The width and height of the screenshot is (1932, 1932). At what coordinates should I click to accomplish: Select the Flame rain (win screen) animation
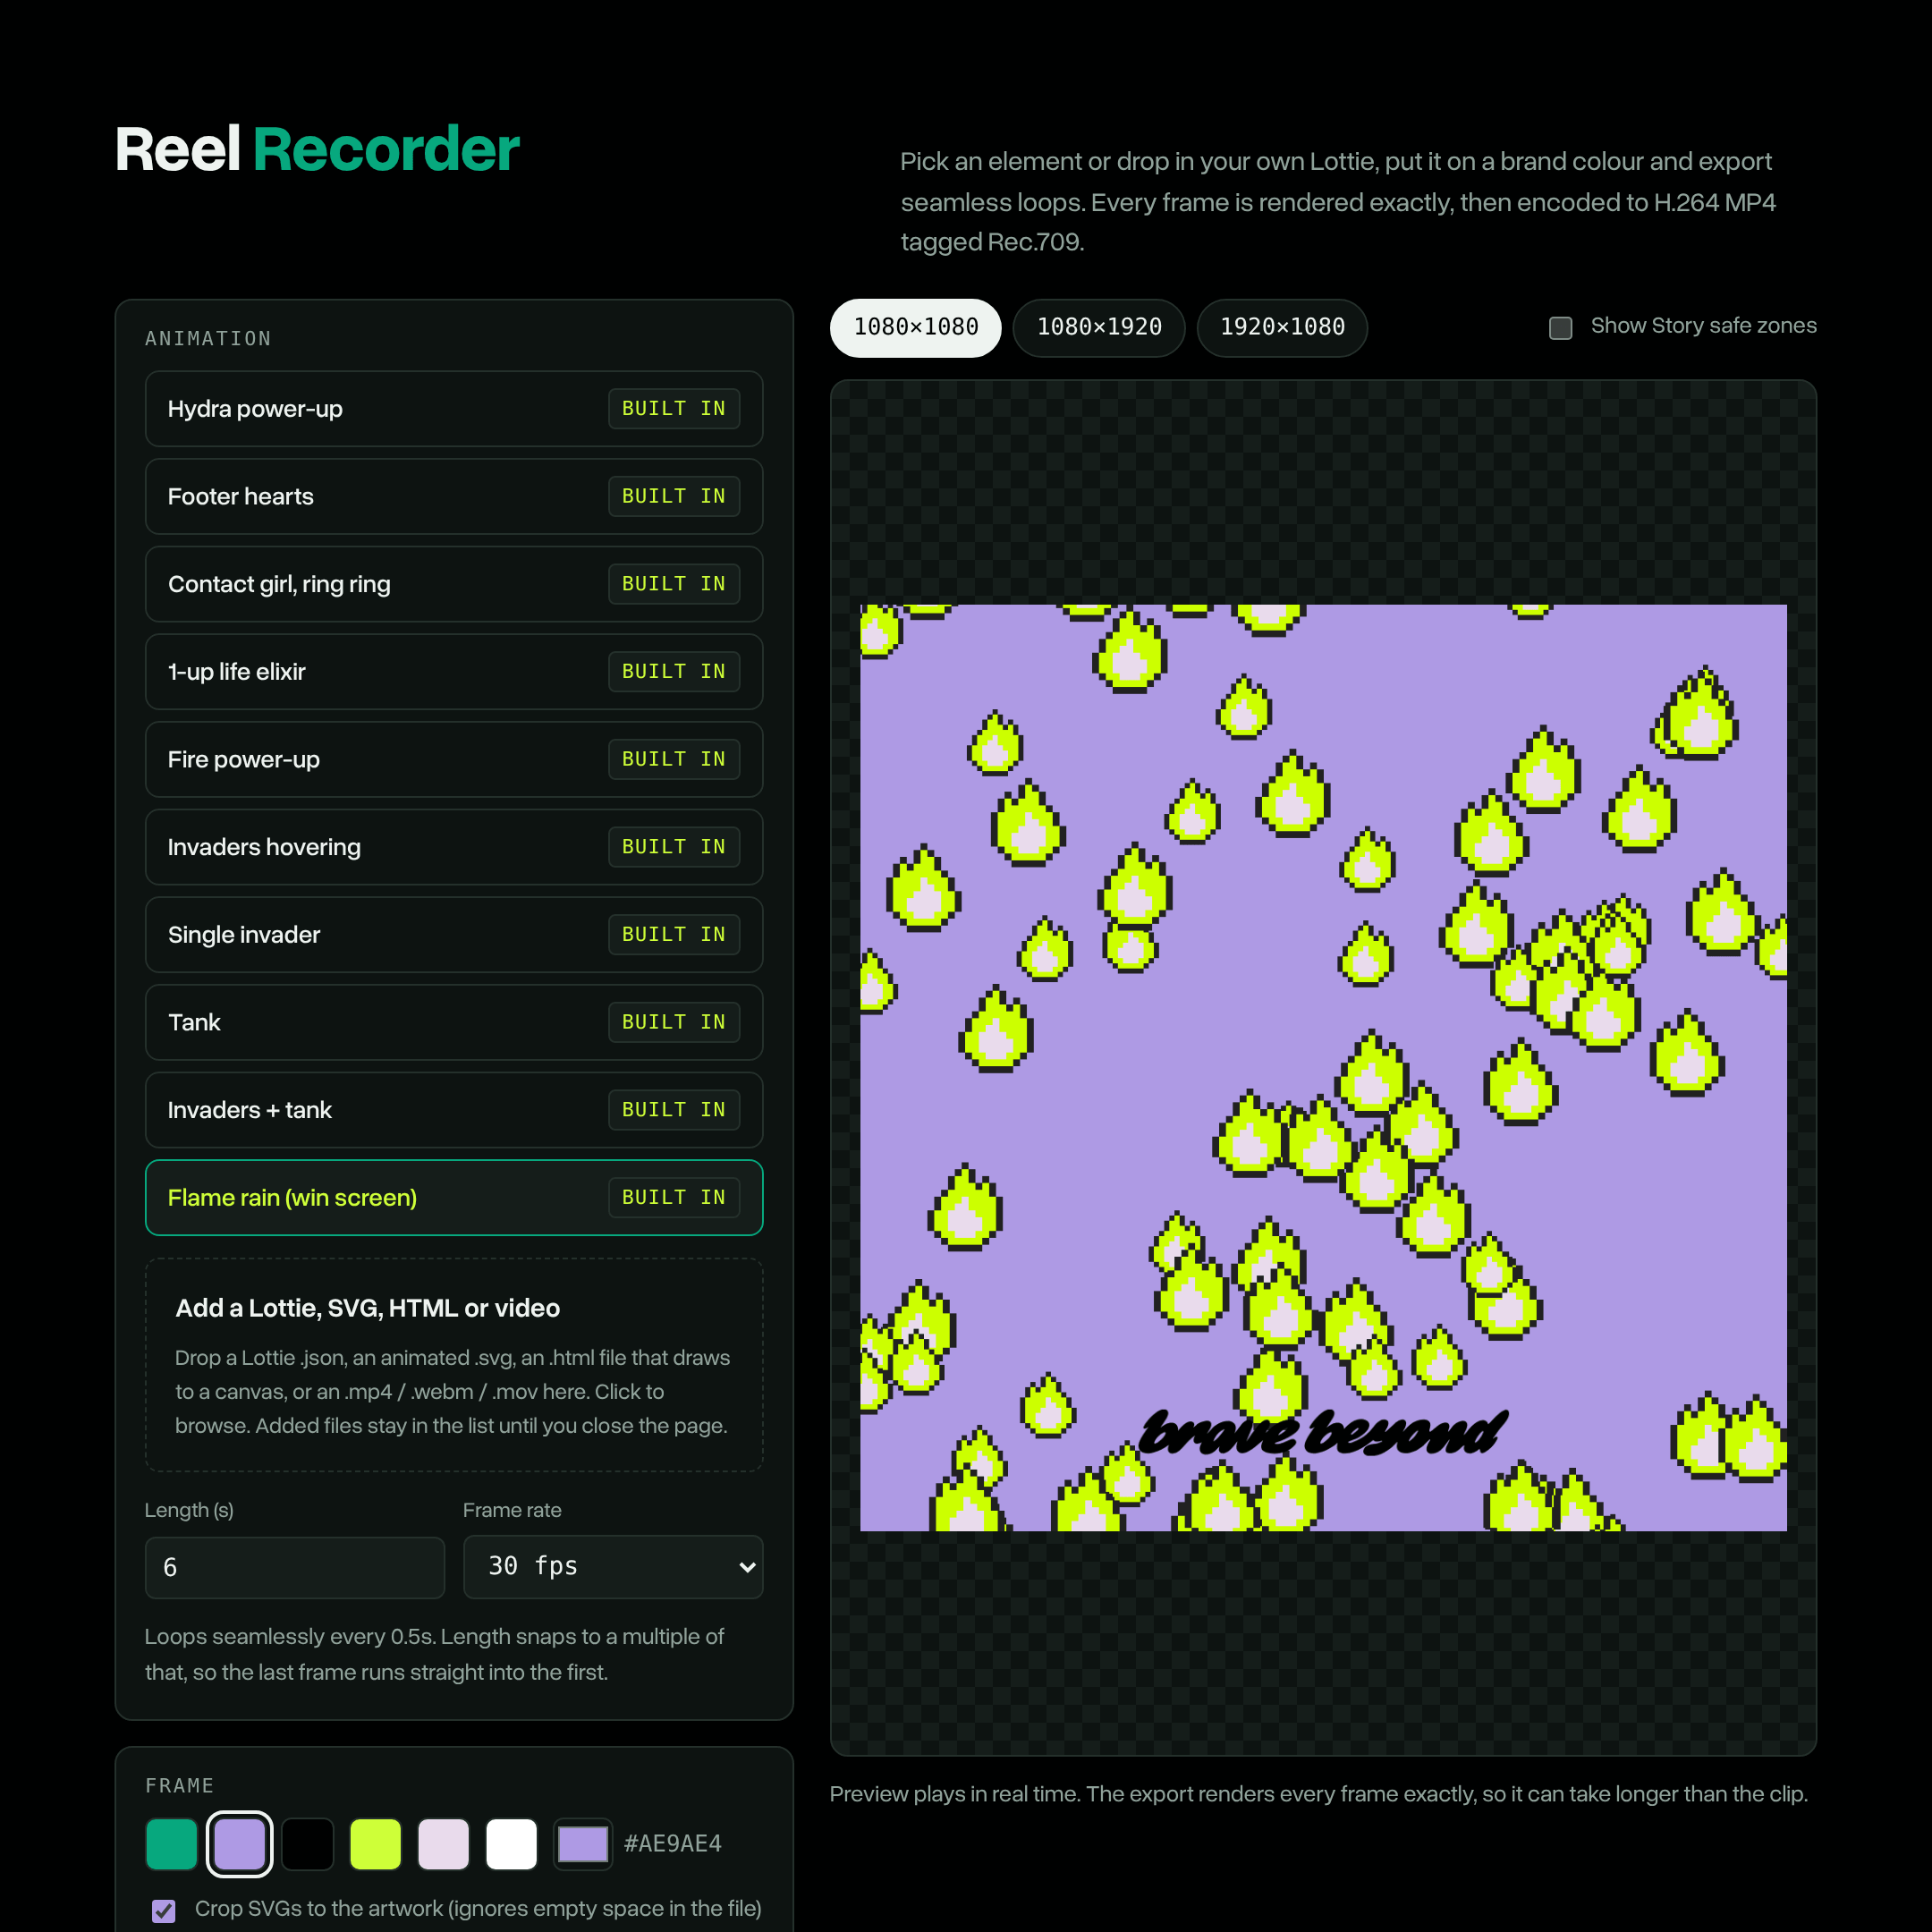click(454, 1198)
